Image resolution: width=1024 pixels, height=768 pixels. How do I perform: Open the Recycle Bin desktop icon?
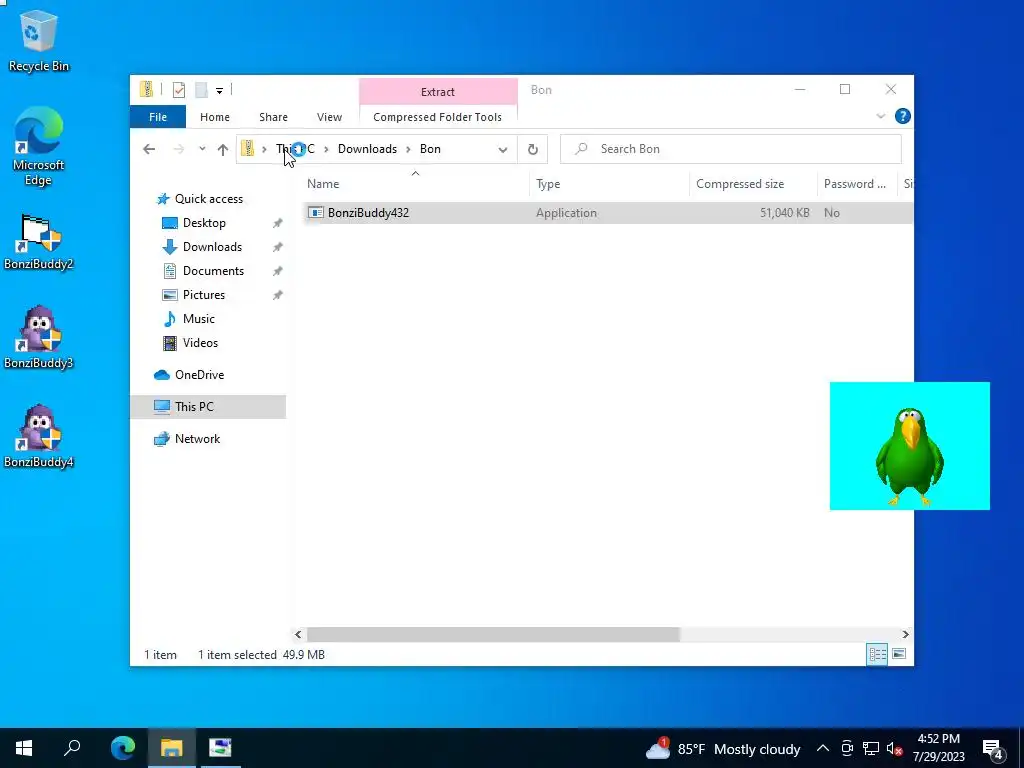[x=39, y=41]
